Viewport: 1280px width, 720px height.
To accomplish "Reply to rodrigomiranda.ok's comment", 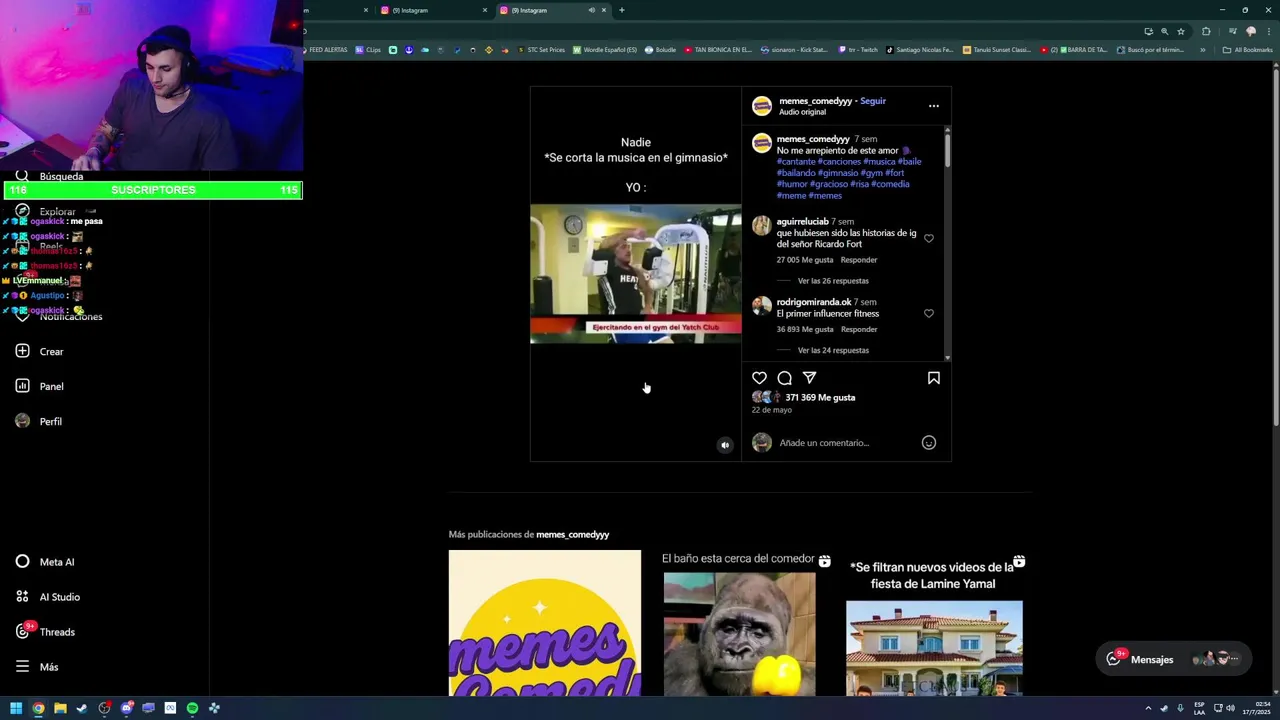I will tap(858, 329).
